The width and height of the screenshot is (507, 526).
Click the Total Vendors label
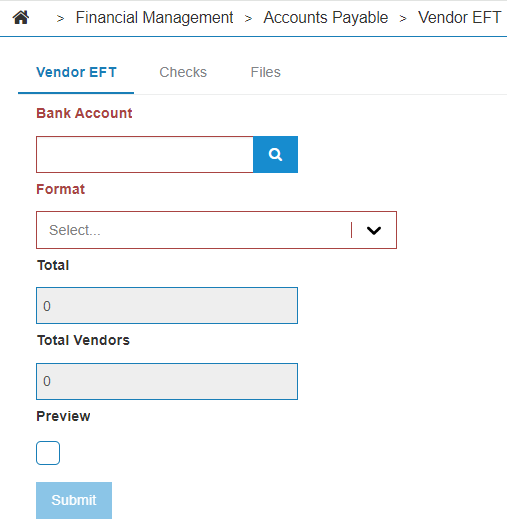tap(83, 340)
